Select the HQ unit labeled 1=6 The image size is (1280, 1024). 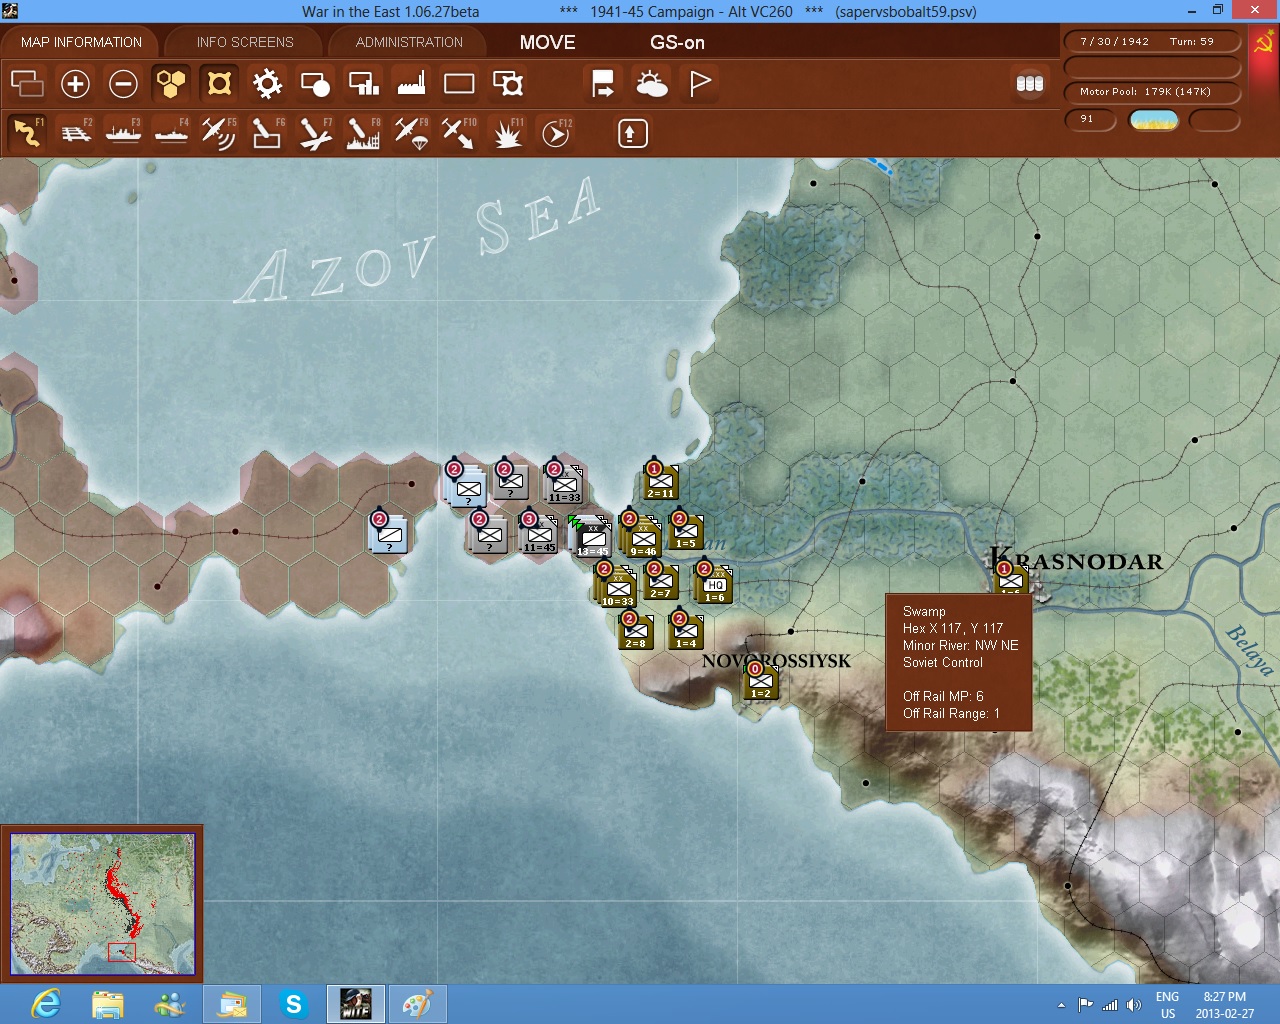(714, 584)
